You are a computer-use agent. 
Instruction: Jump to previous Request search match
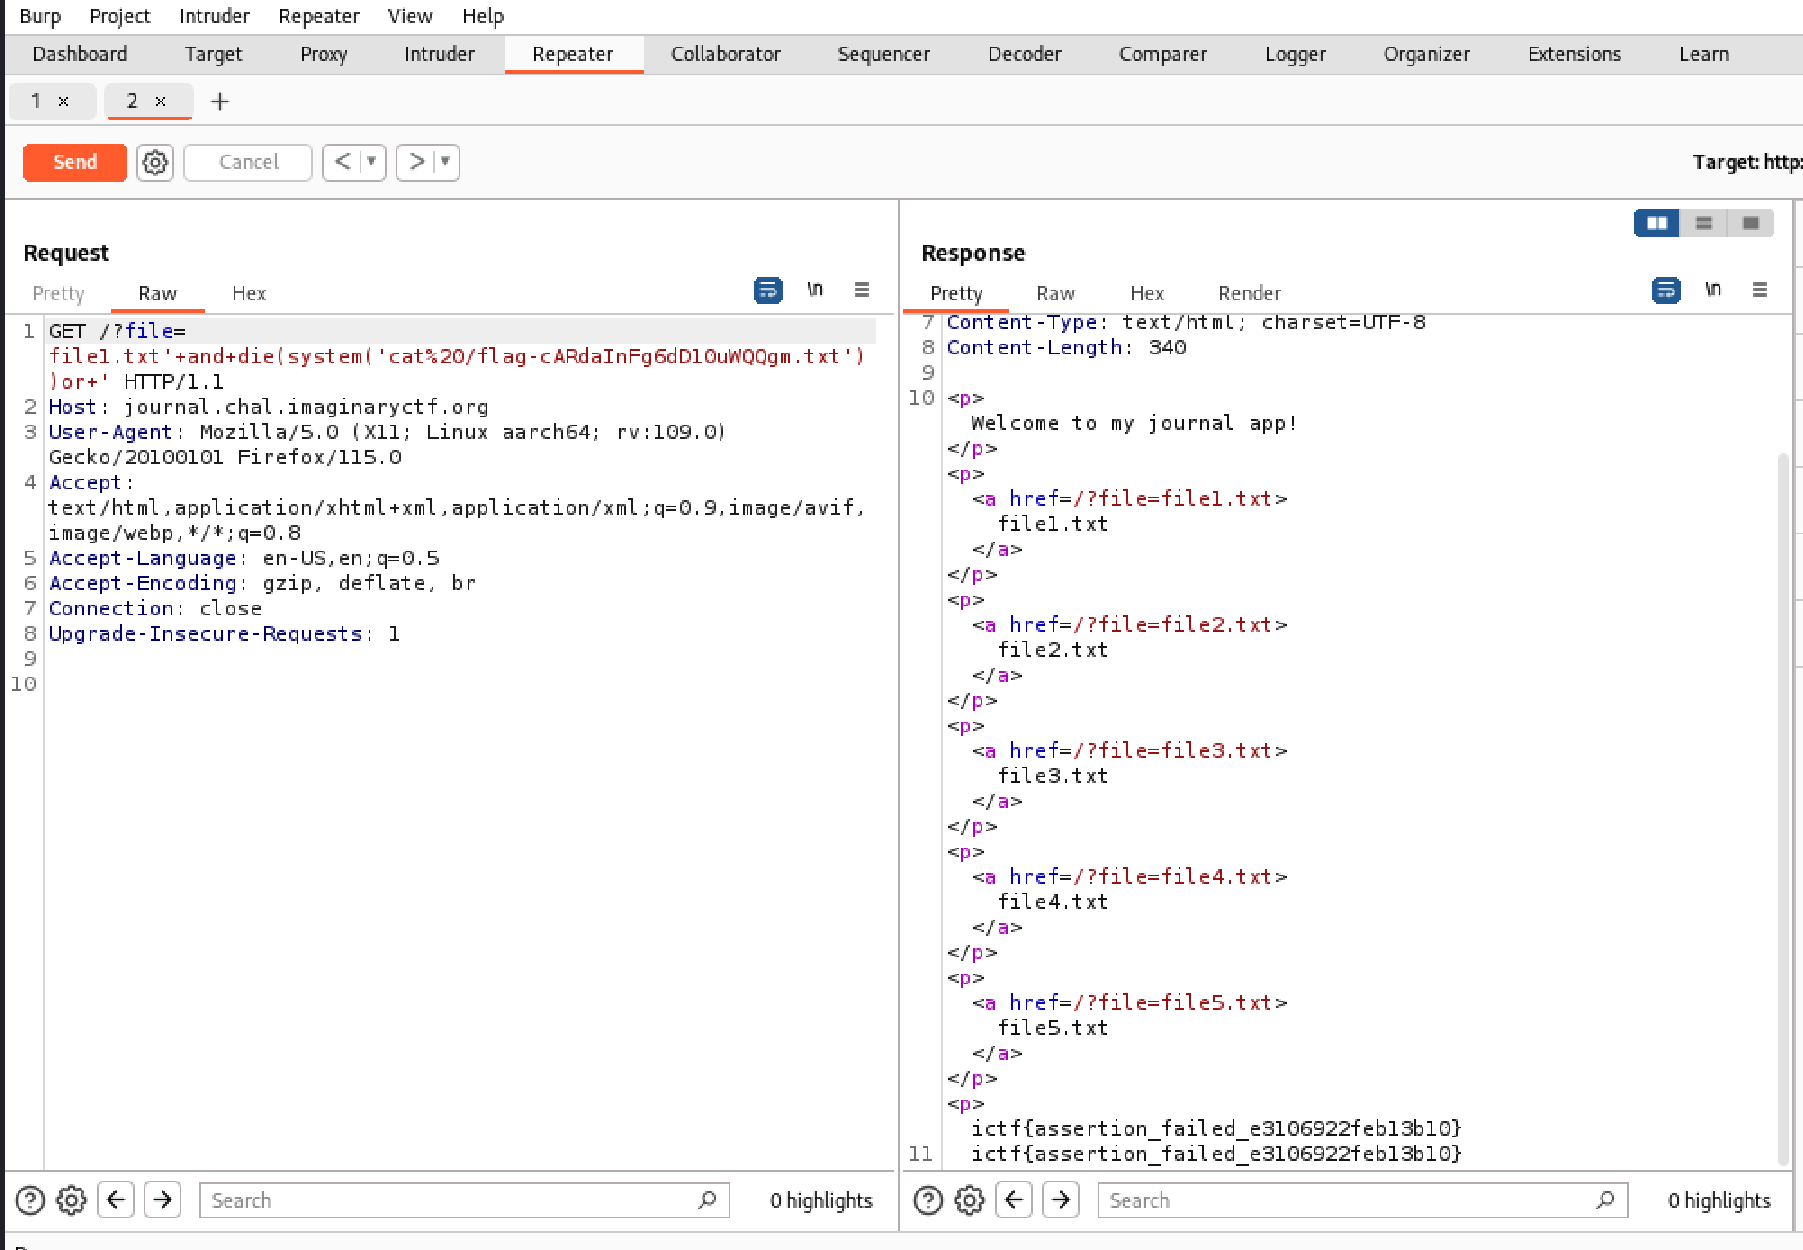coord(116,1200)
